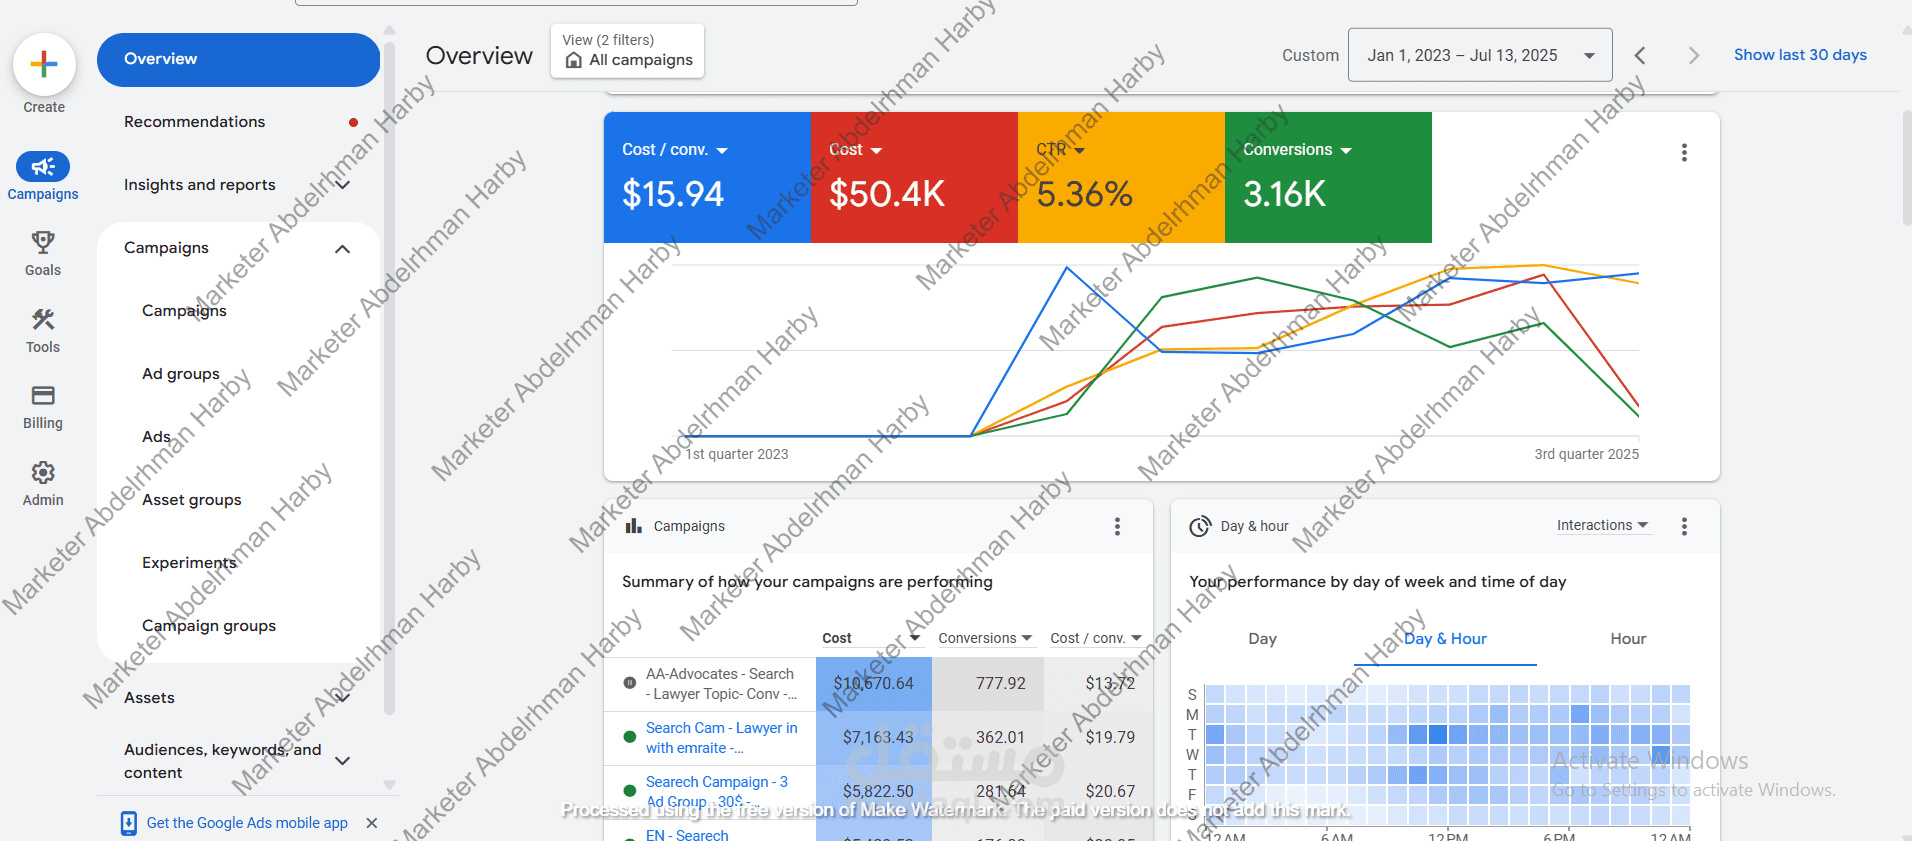Expand Insights and reports
1912x841 pixels.
pos(342,185)
